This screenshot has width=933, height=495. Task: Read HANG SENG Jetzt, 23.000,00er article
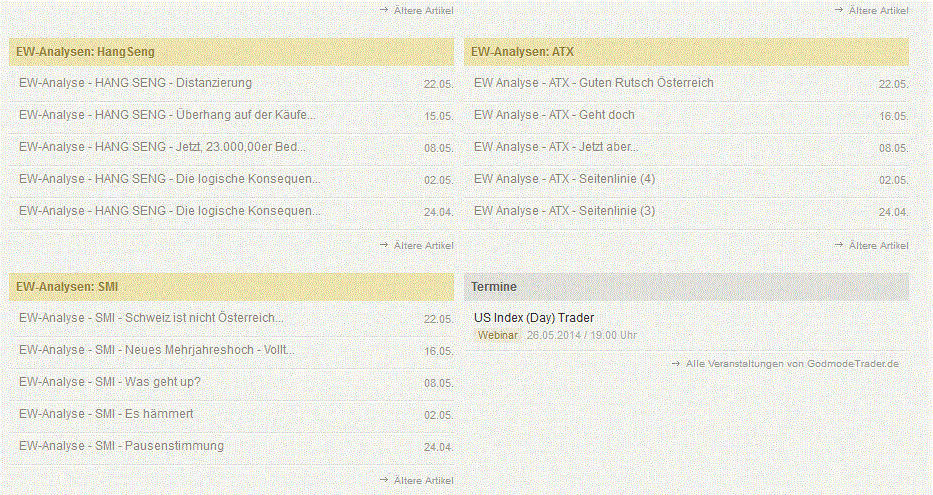[162, 147]
